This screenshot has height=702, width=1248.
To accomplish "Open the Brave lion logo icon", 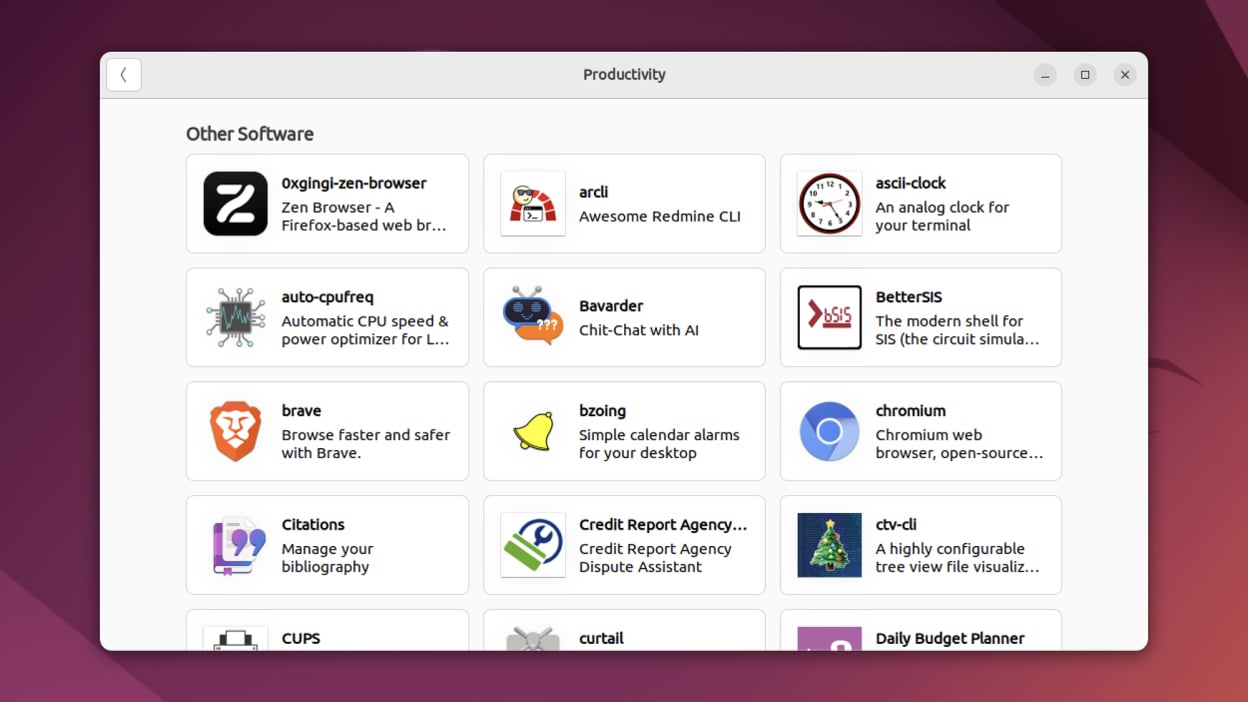I will [235, 432].
